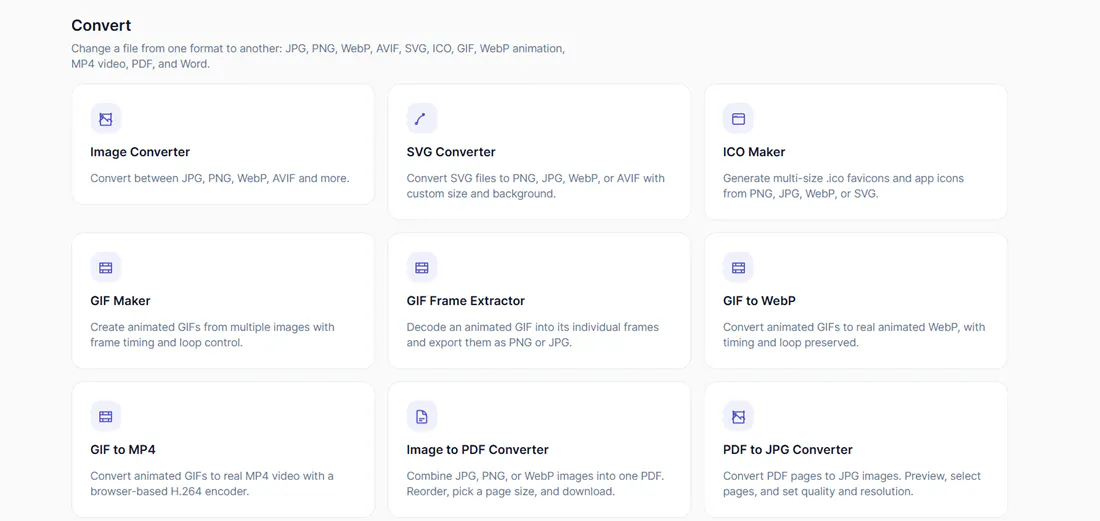Click the GIF Frame Extractor film icon
Screen dimensions: 1100x521
click(x=422, y=268)
